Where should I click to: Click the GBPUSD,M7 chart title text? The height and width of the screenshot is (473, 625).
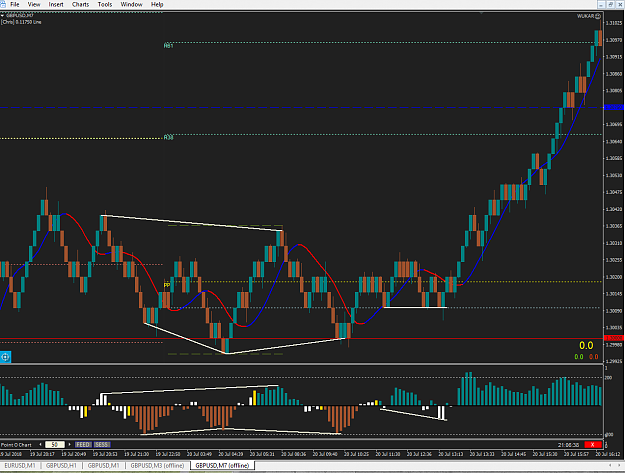tap(20, 16)
